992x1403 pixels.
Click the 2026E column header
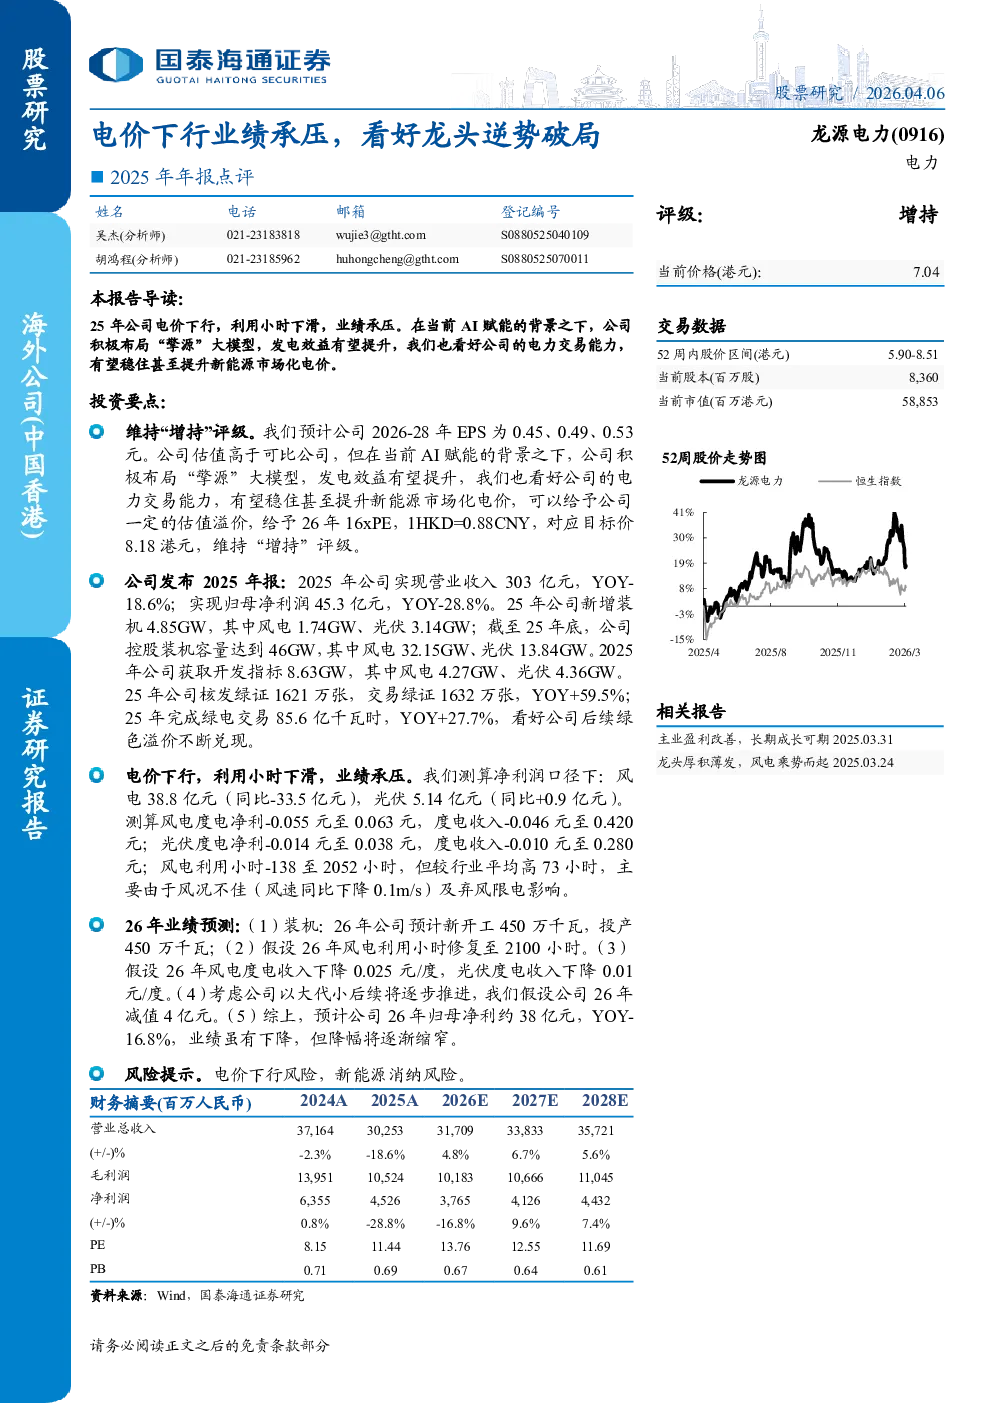point(465,1100)
